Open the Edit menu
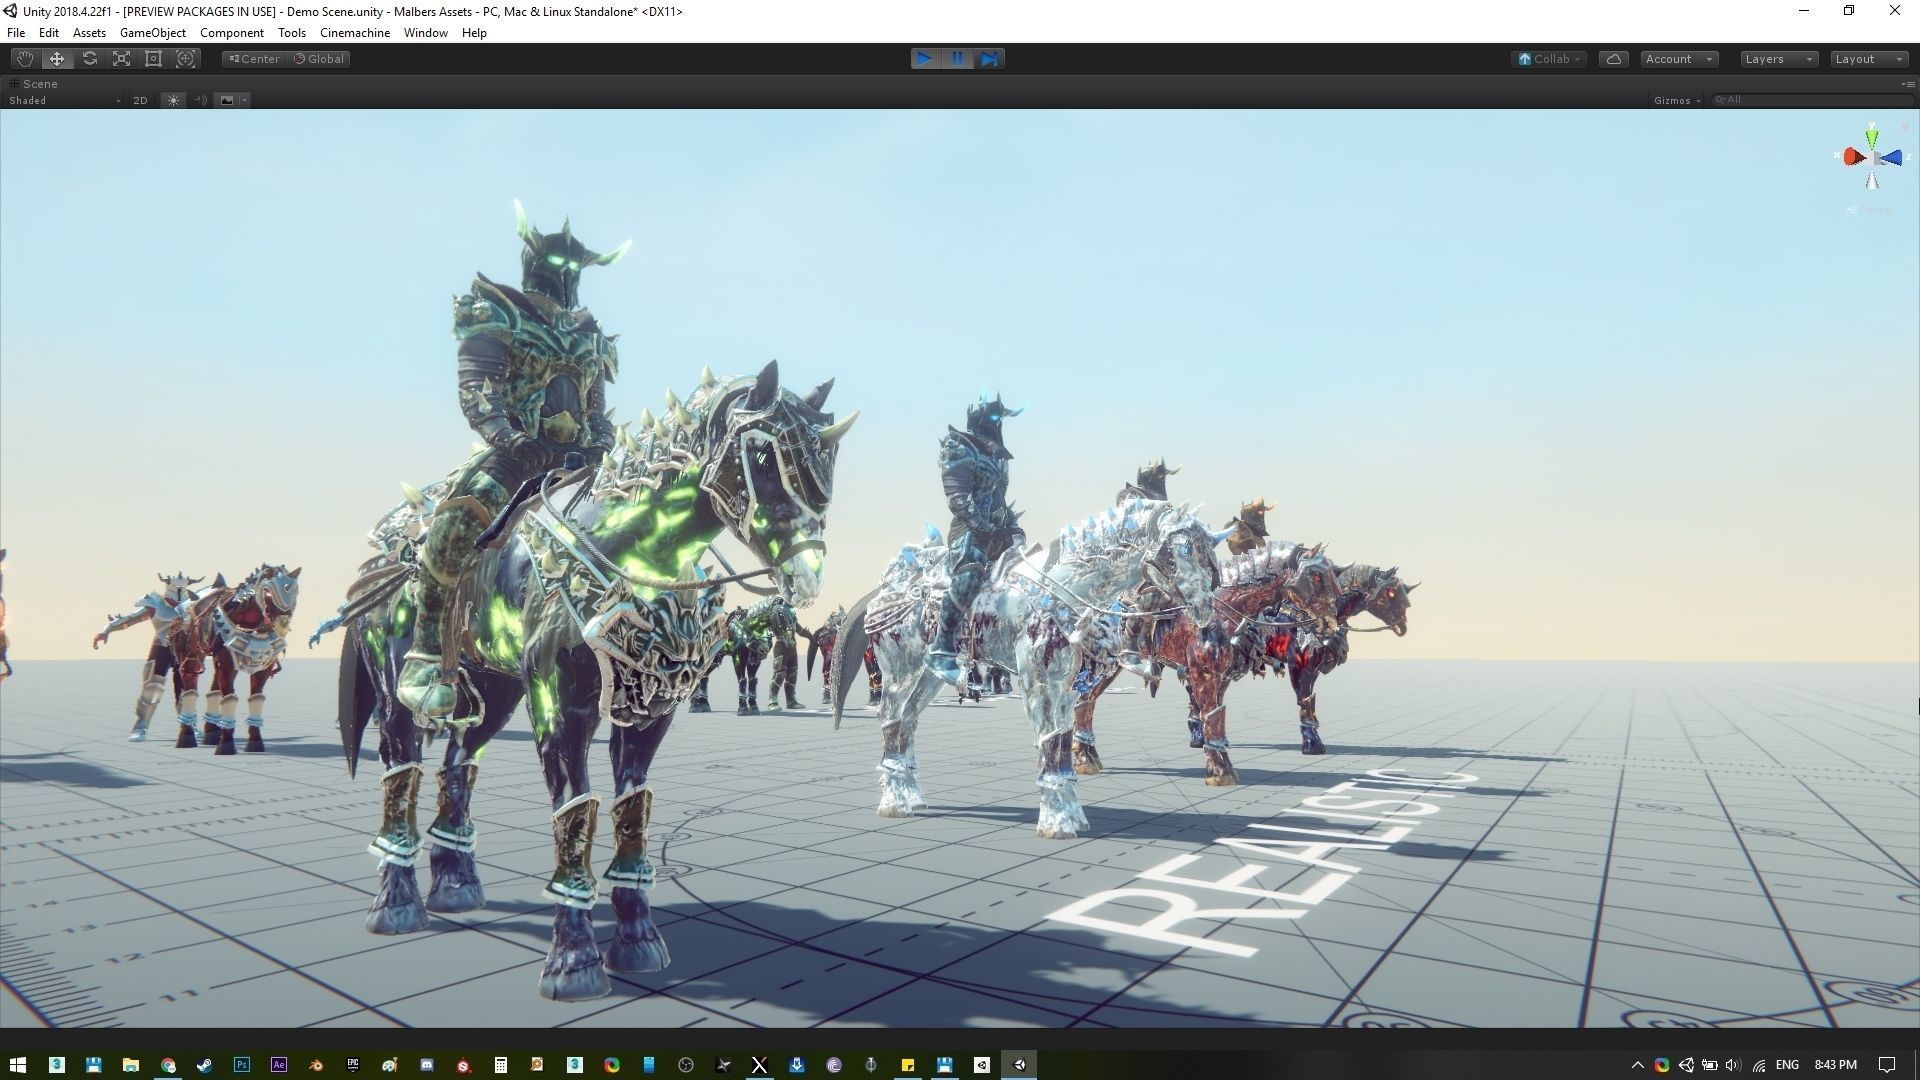The width and height of the screenshot is (1920, 1080). click(49, 33)
